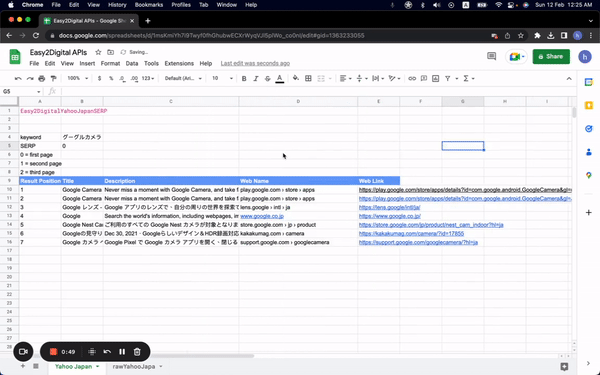Open the font size dropdown
The image size is (600, 375).
pos(222,78)
